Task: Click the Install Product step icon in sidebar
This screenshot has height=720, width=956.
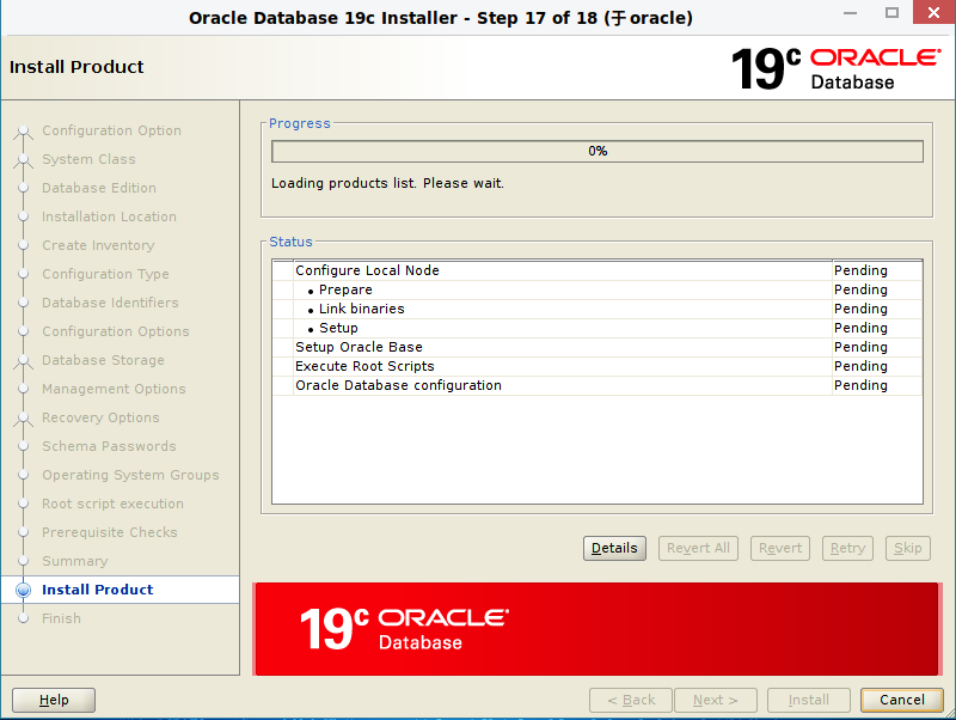Action: [x=24, y=590]
